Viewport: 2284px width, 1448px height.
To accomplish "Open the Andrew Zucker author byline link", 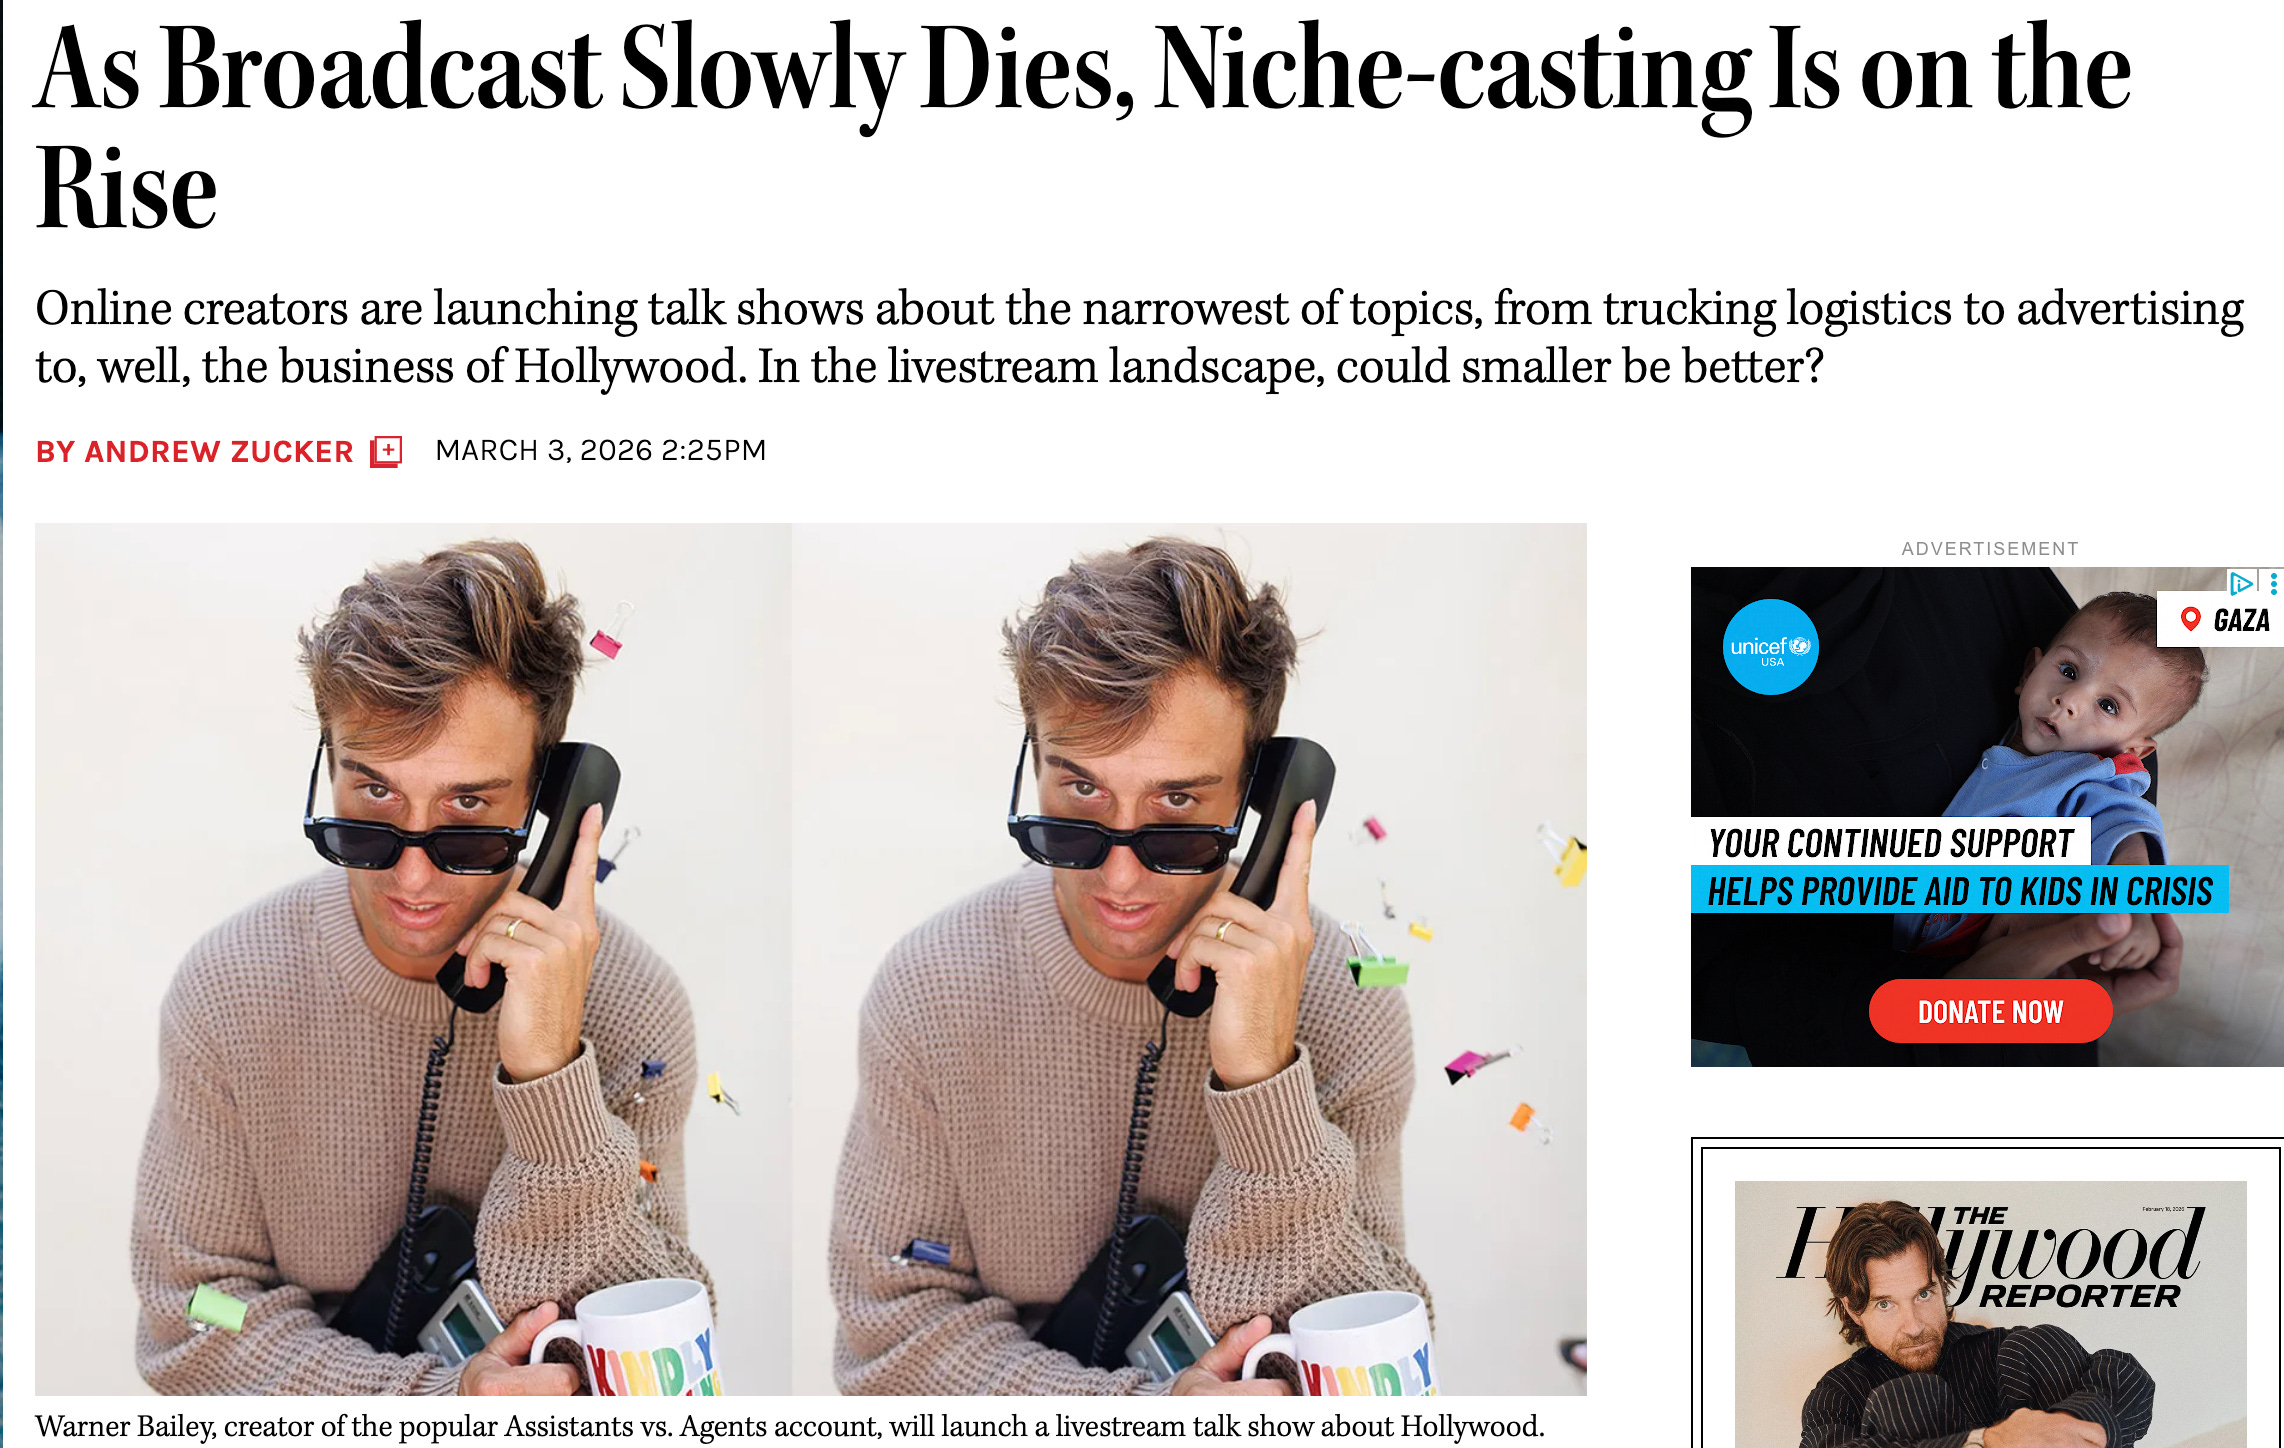I will (195, 452).
